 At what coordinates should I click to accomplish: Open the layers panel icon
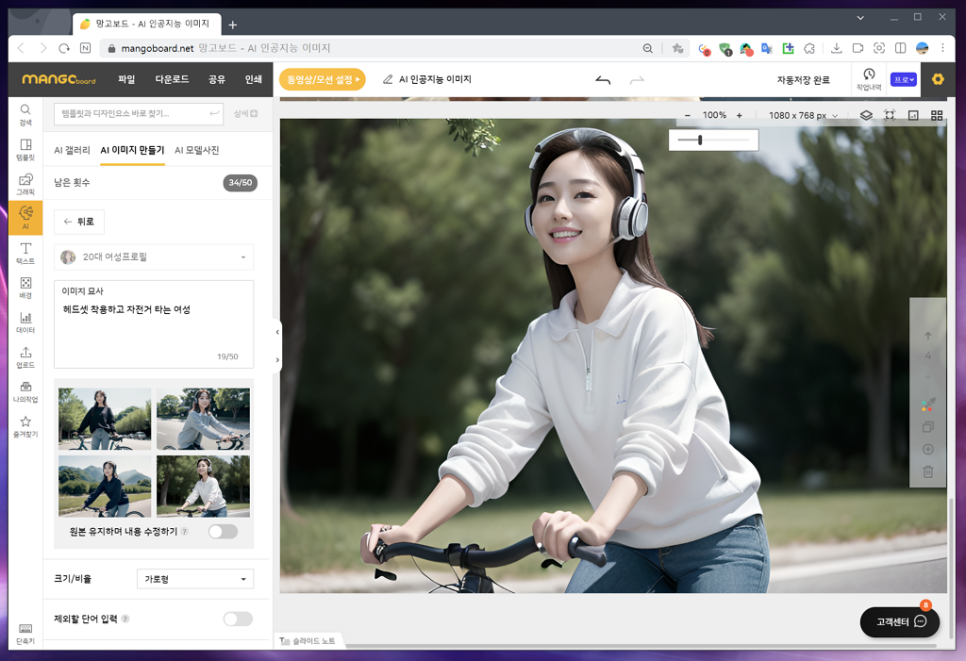pos(866,115)
